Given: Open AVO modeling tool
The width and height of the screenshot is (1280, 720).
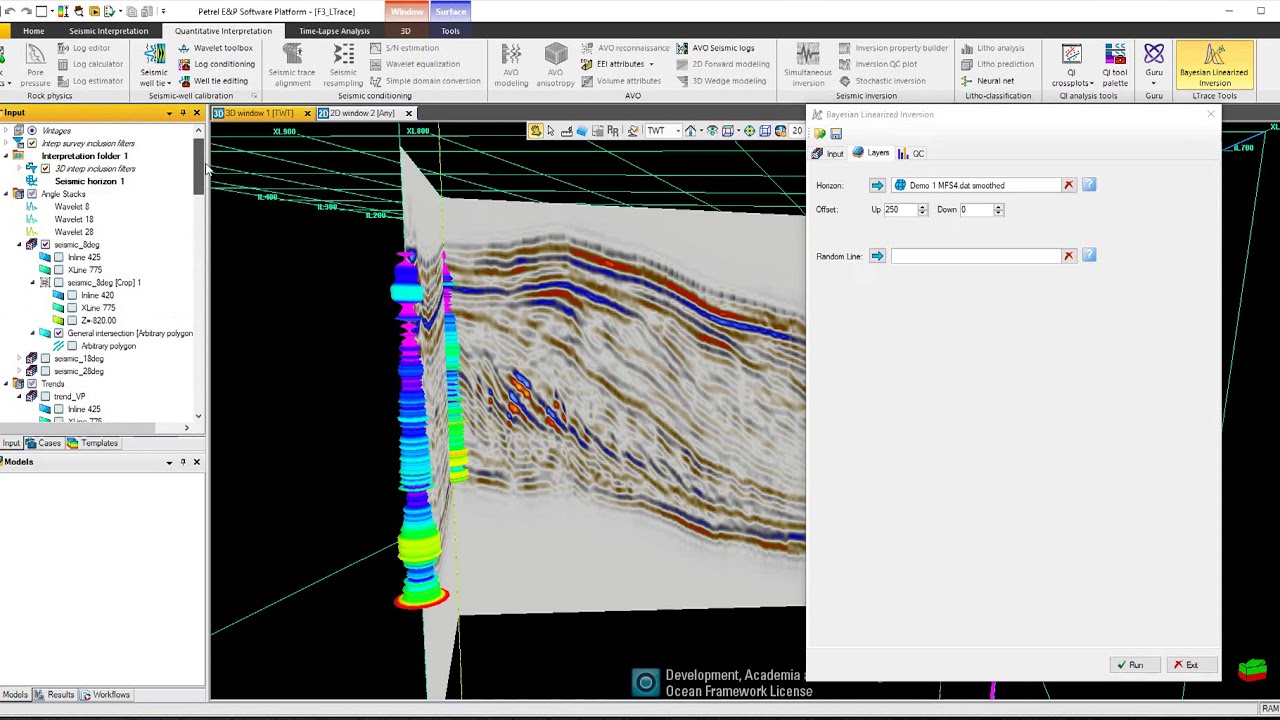Looking at the screenshot, I should click(x=511, y=66).
